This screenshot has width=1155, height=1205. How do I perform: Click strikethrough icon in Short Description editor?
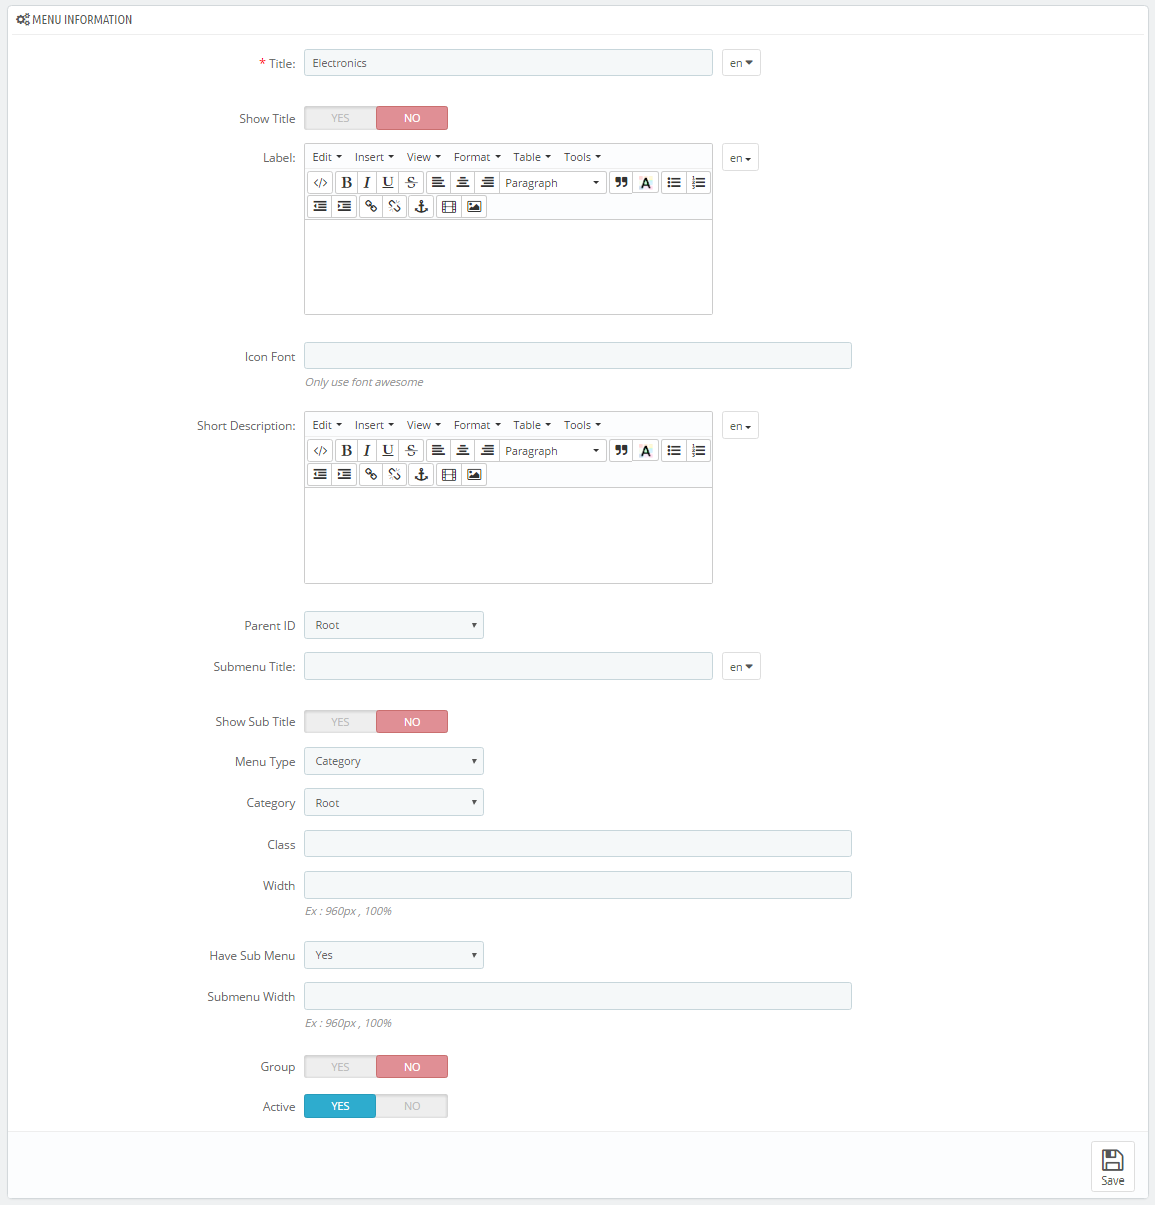pos(411,450)
